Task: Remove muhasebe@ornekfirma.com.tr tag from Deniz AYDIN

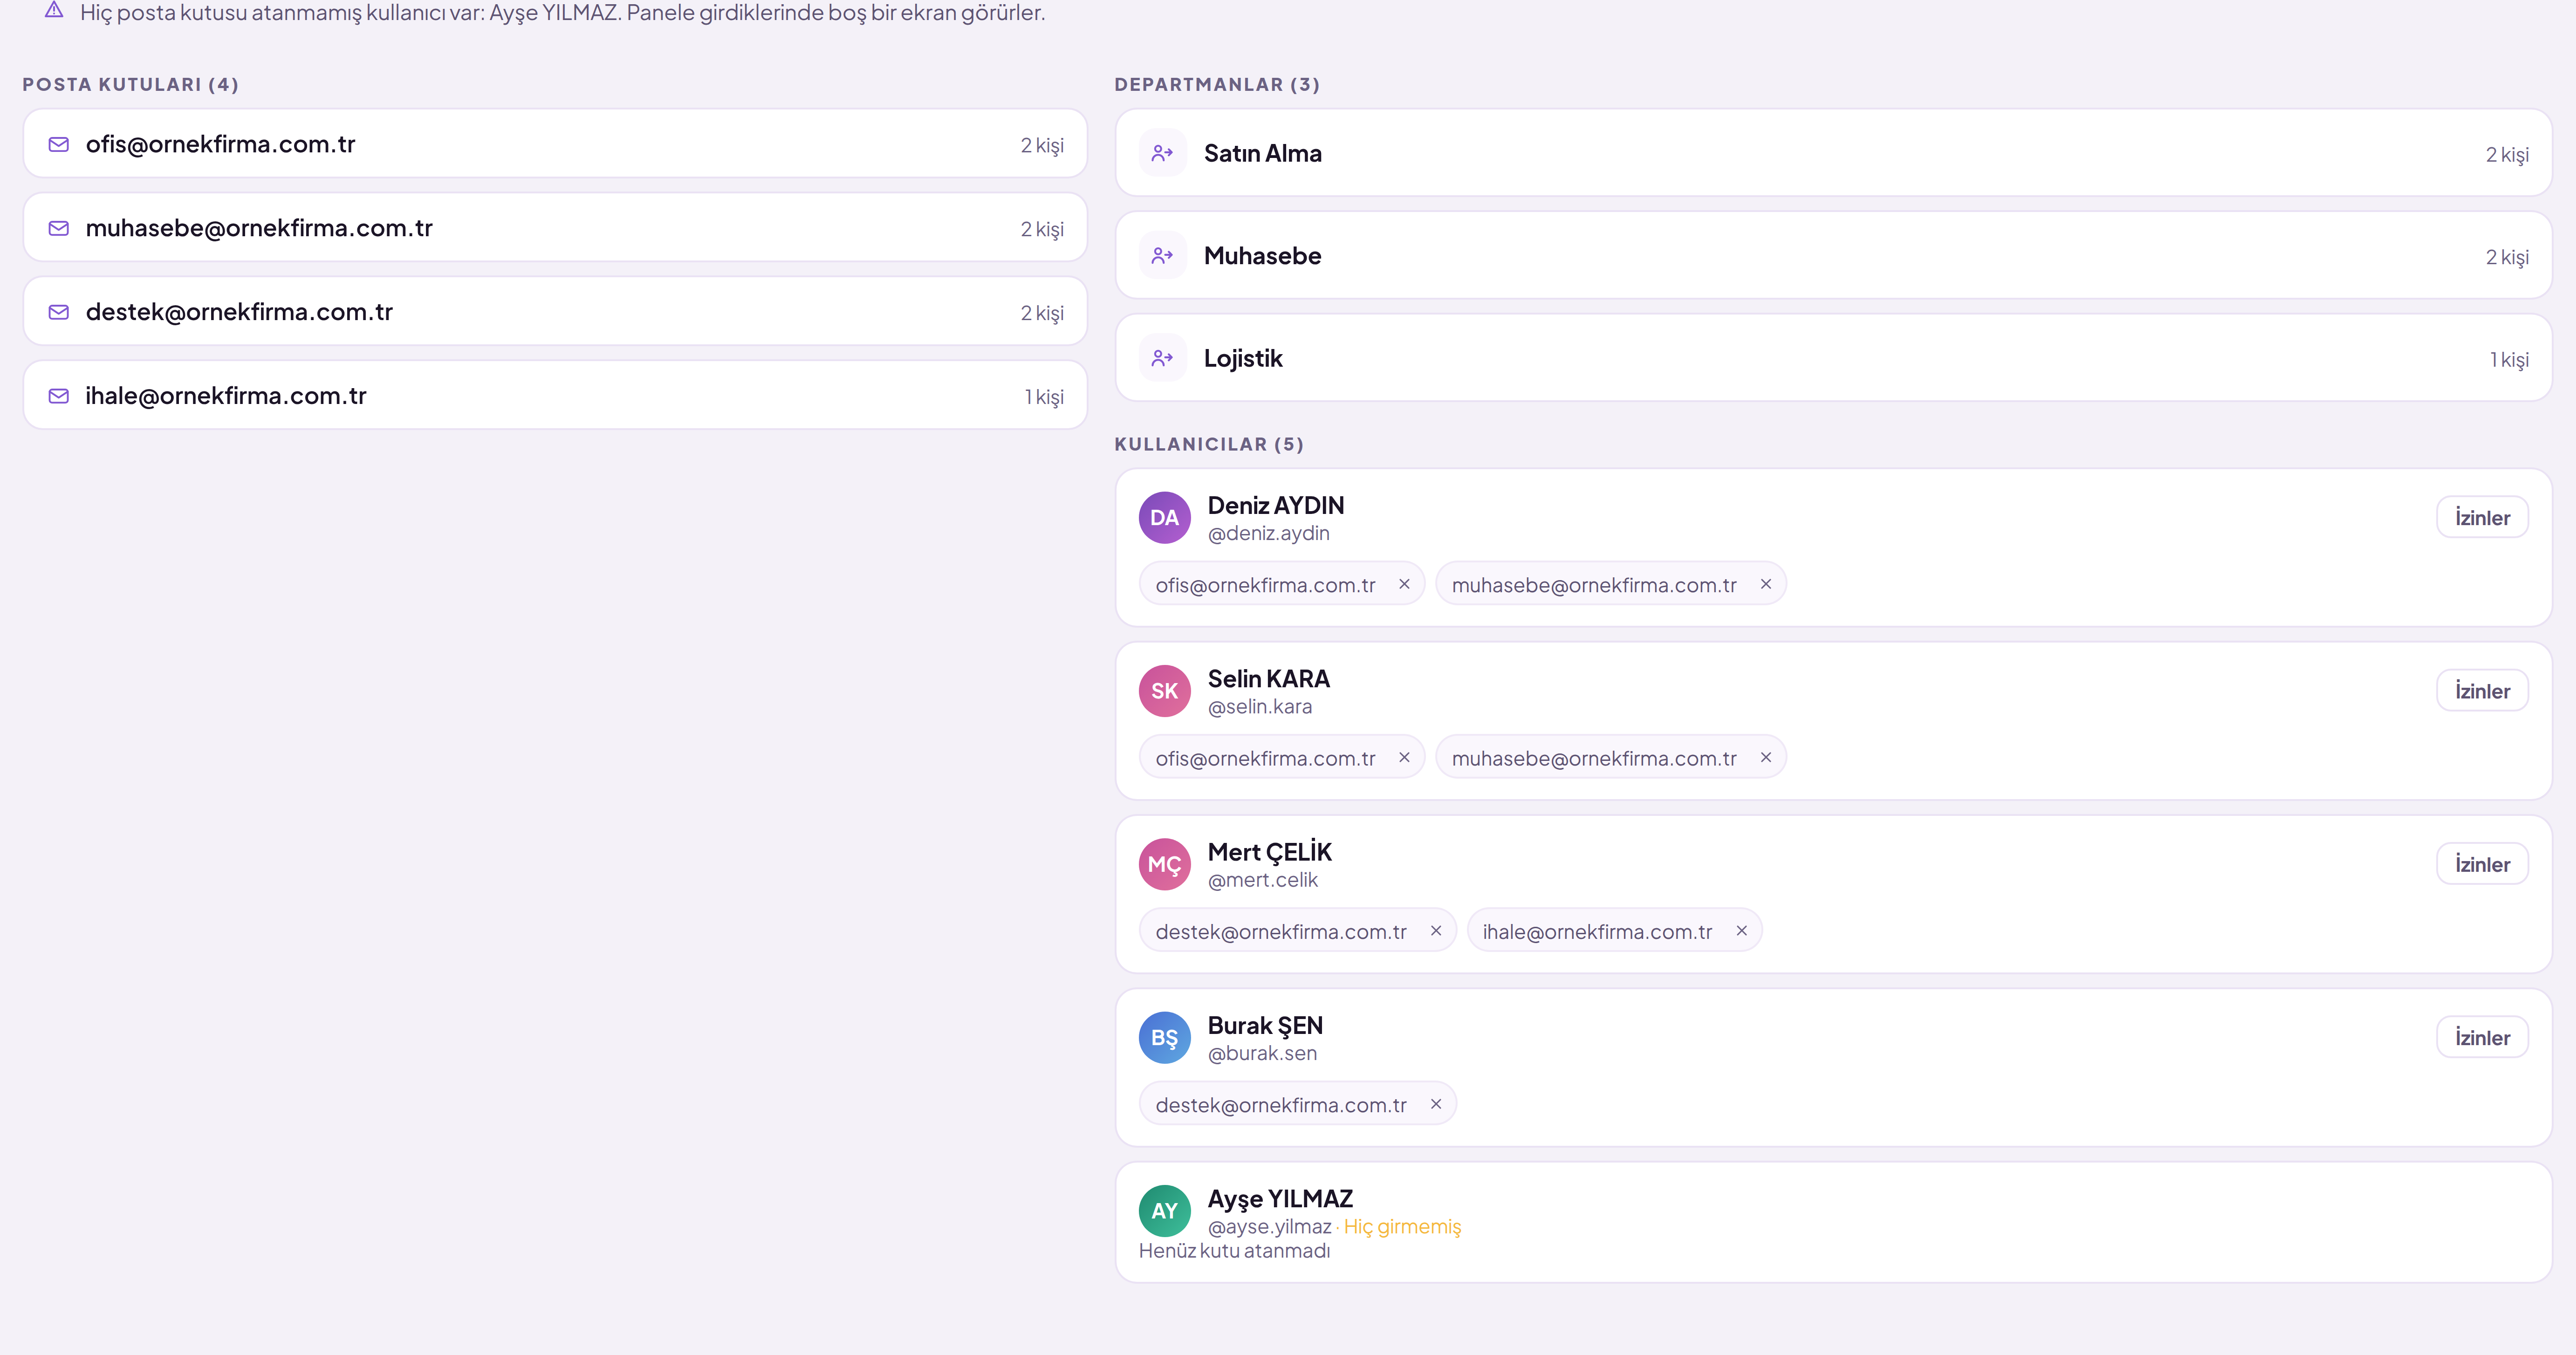Action: click(x=1766, y=584)
